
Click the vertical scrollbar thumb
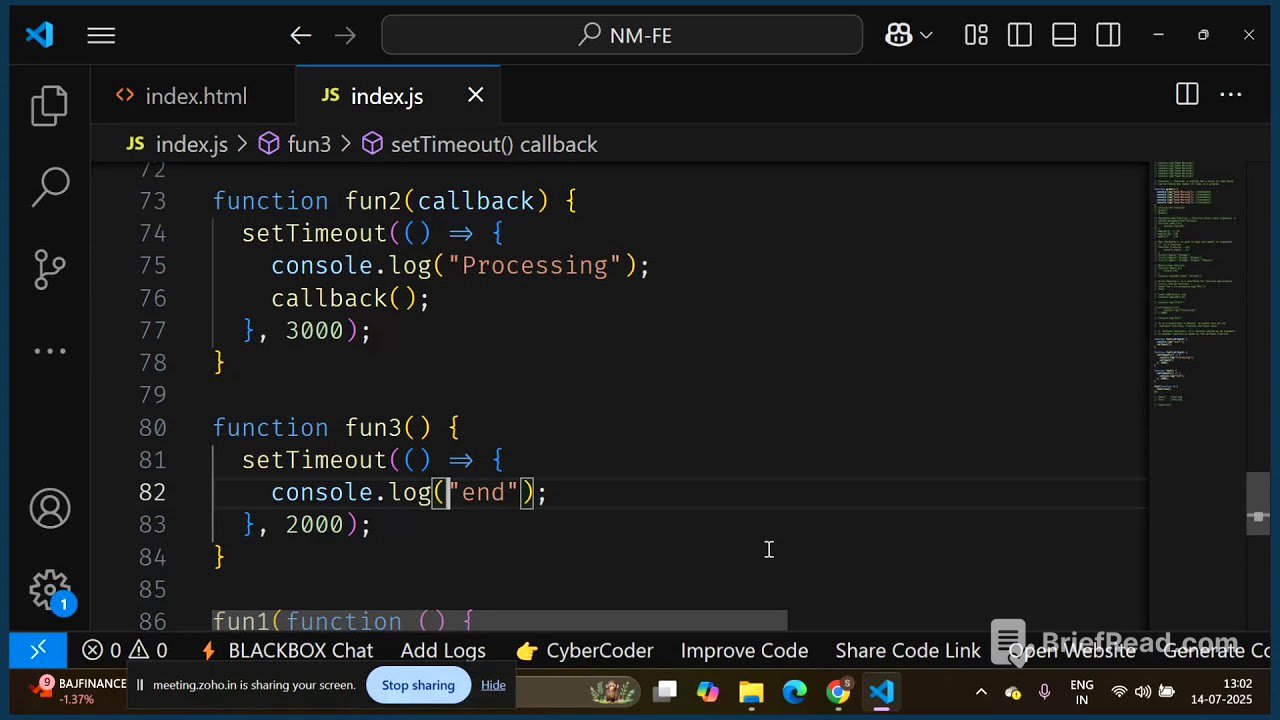1258,504
